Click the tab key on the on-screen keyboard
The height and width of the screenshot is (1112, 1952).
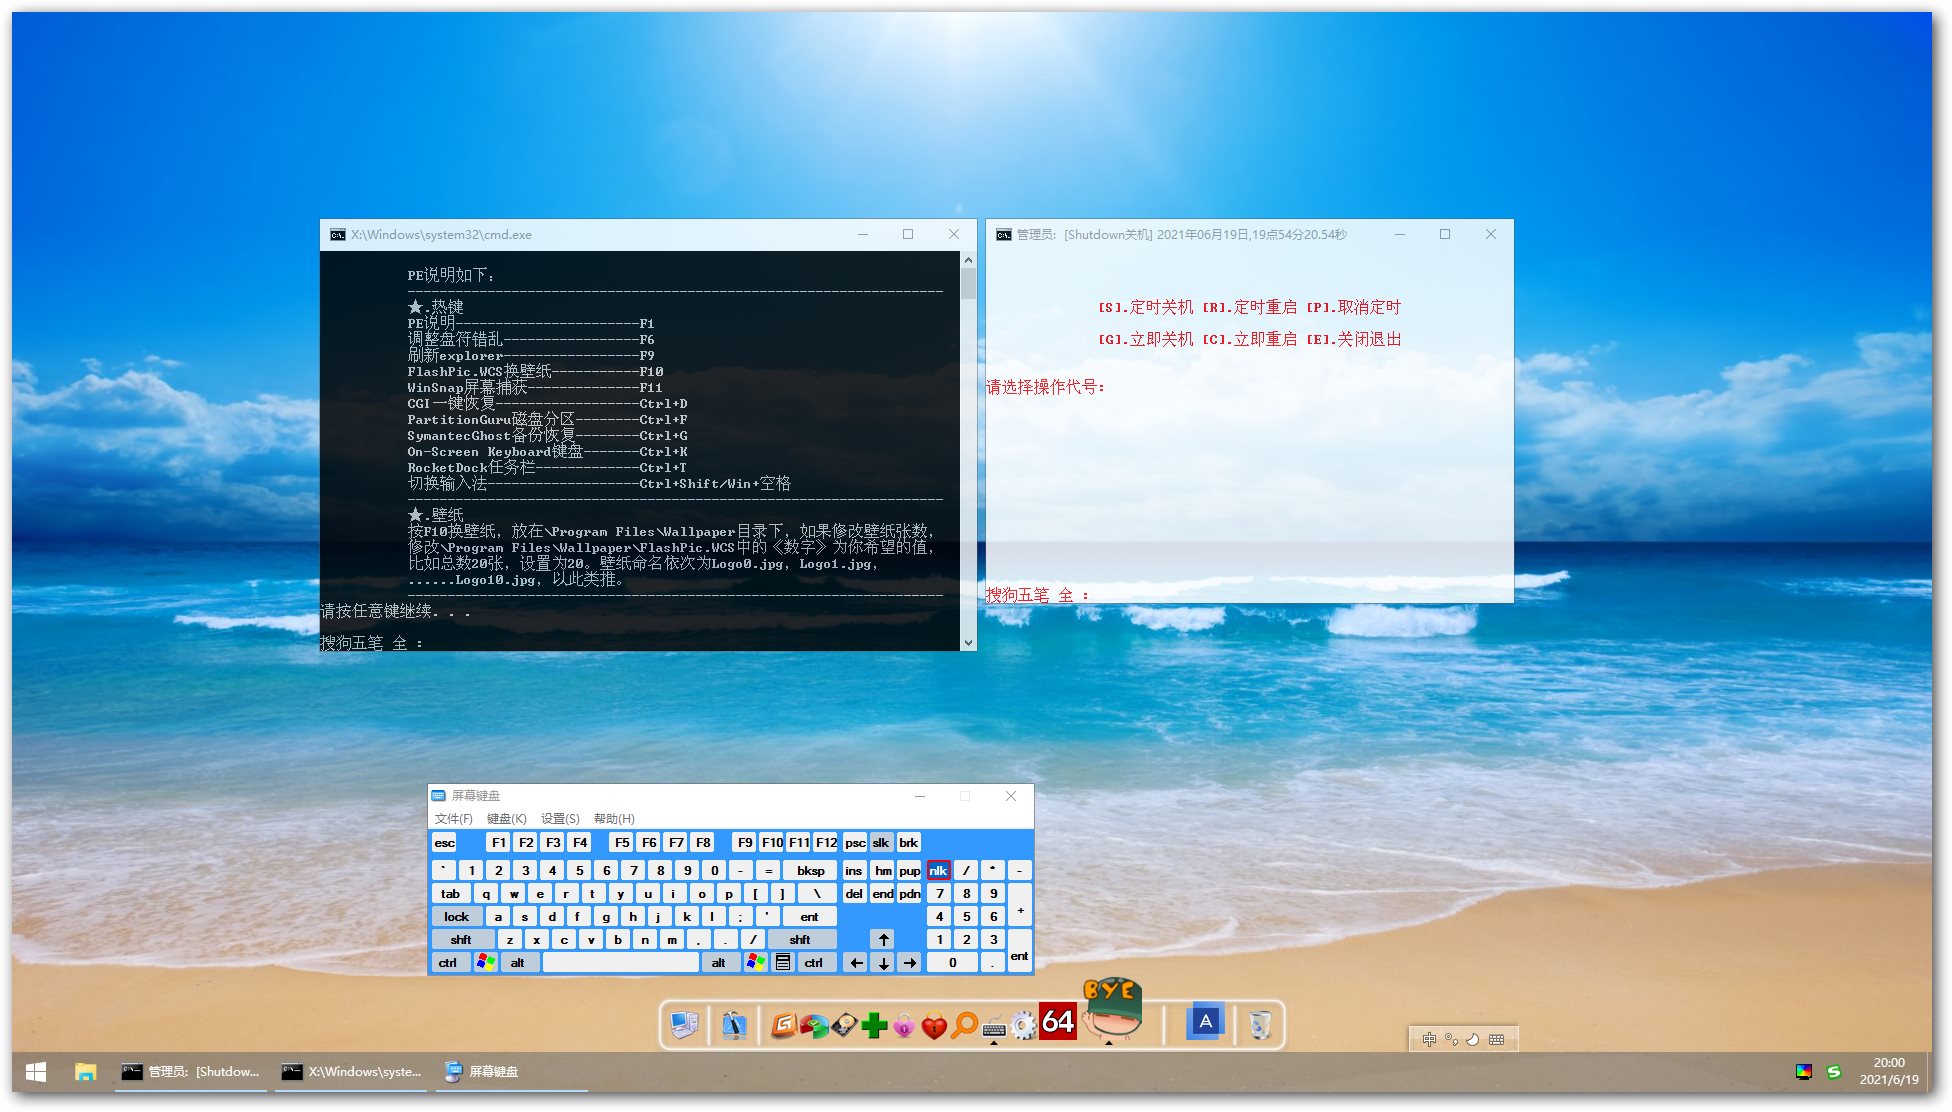pyautogui.click(x=451, y=893)
